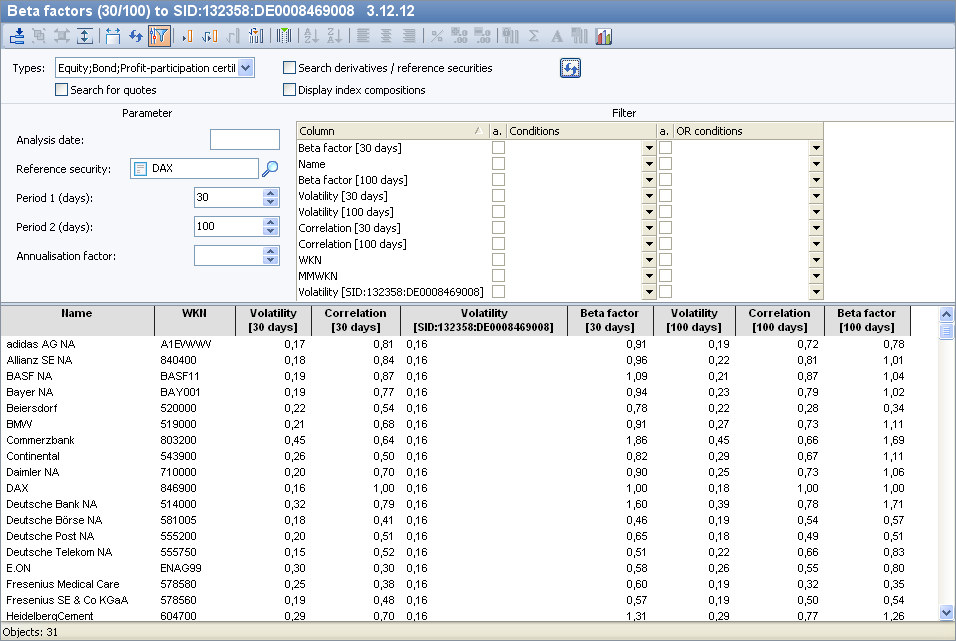
Task: Open the Types dropdown list
Action: coord(246,68)
